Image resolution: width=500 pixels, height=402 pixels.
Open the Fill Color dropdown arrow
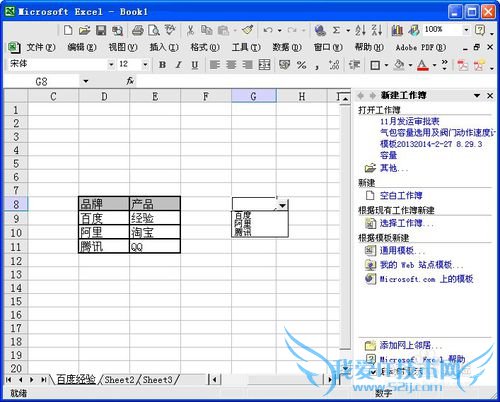click(410, 65)
